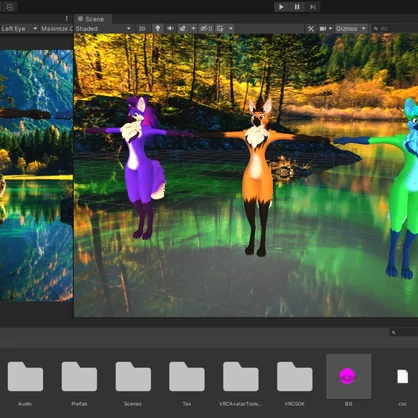Toggle 2D view mode

(x=142, y=29)
